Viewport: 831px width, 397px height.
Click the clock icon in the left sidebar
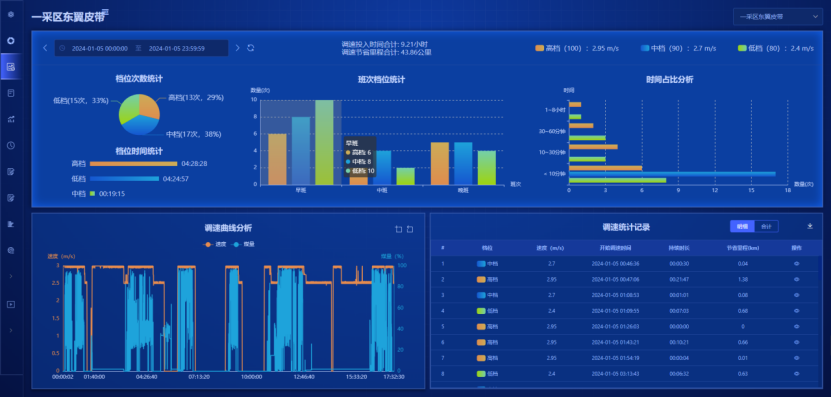[11, 145]
